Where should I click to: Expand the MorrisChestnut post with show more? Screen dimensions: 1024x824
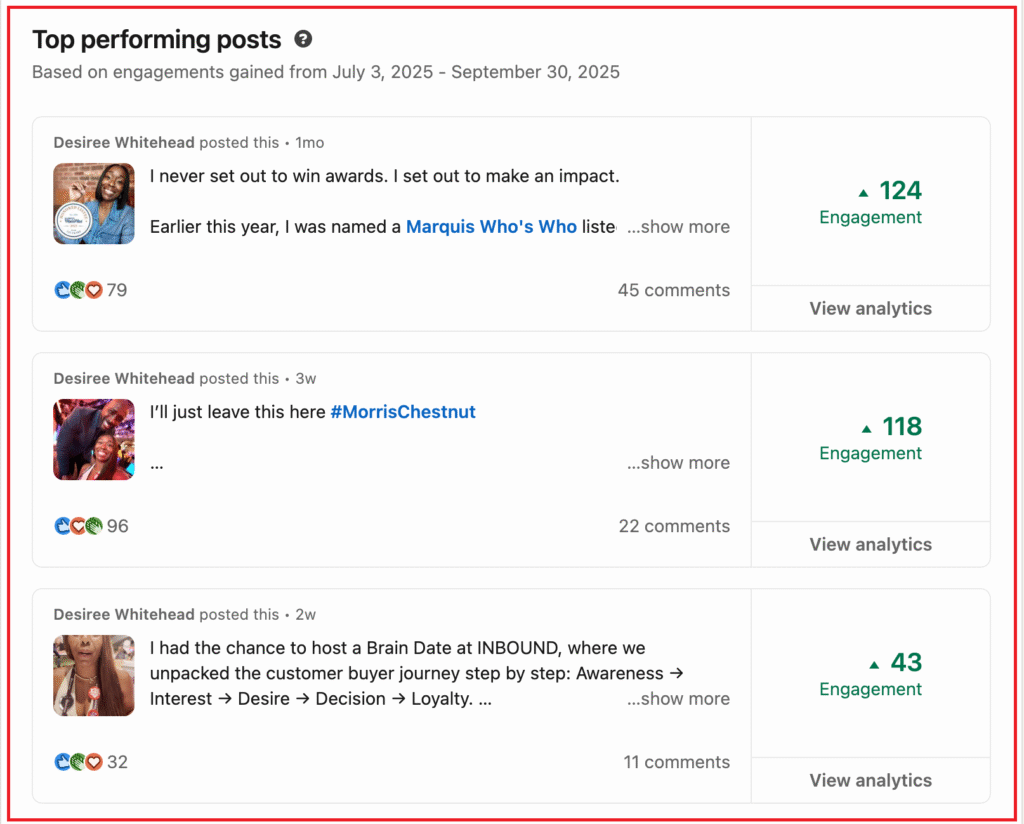(678, 463)
